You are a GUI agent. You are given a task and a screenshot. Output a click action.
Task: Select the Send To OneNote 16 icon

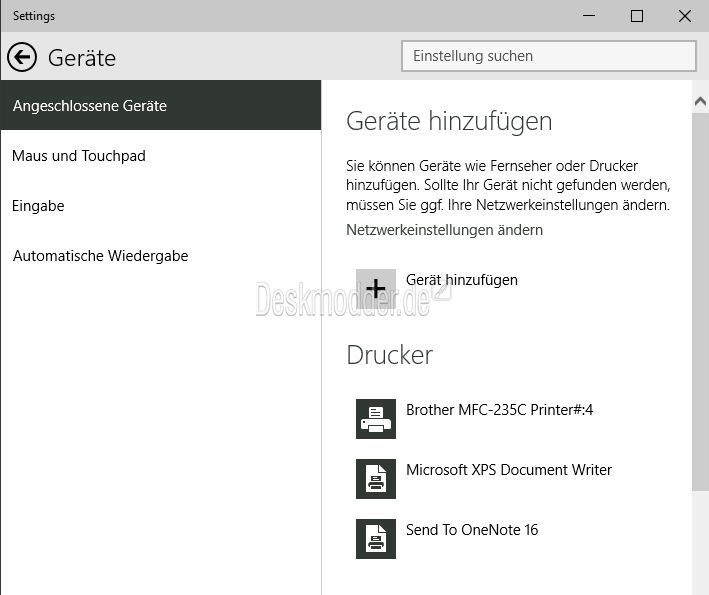pyautogui.click(x=376, y=539)
